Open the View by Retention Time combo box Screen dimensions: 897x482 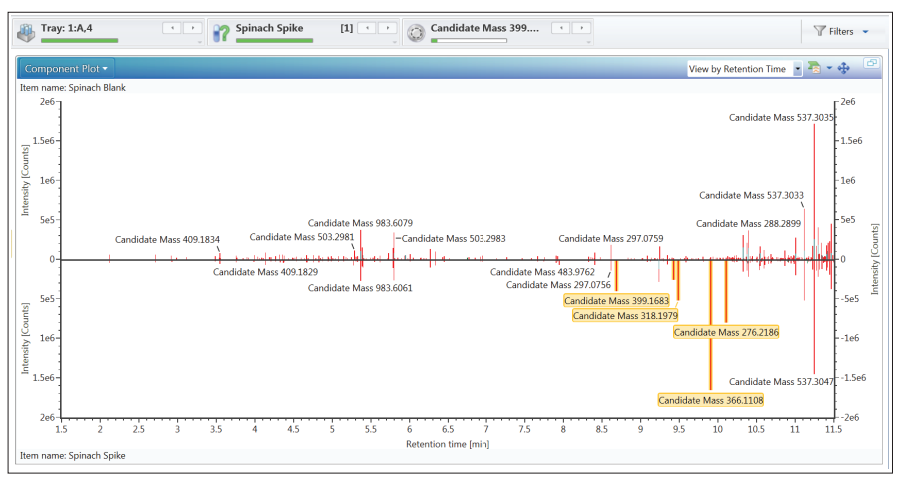click(744, 69)
